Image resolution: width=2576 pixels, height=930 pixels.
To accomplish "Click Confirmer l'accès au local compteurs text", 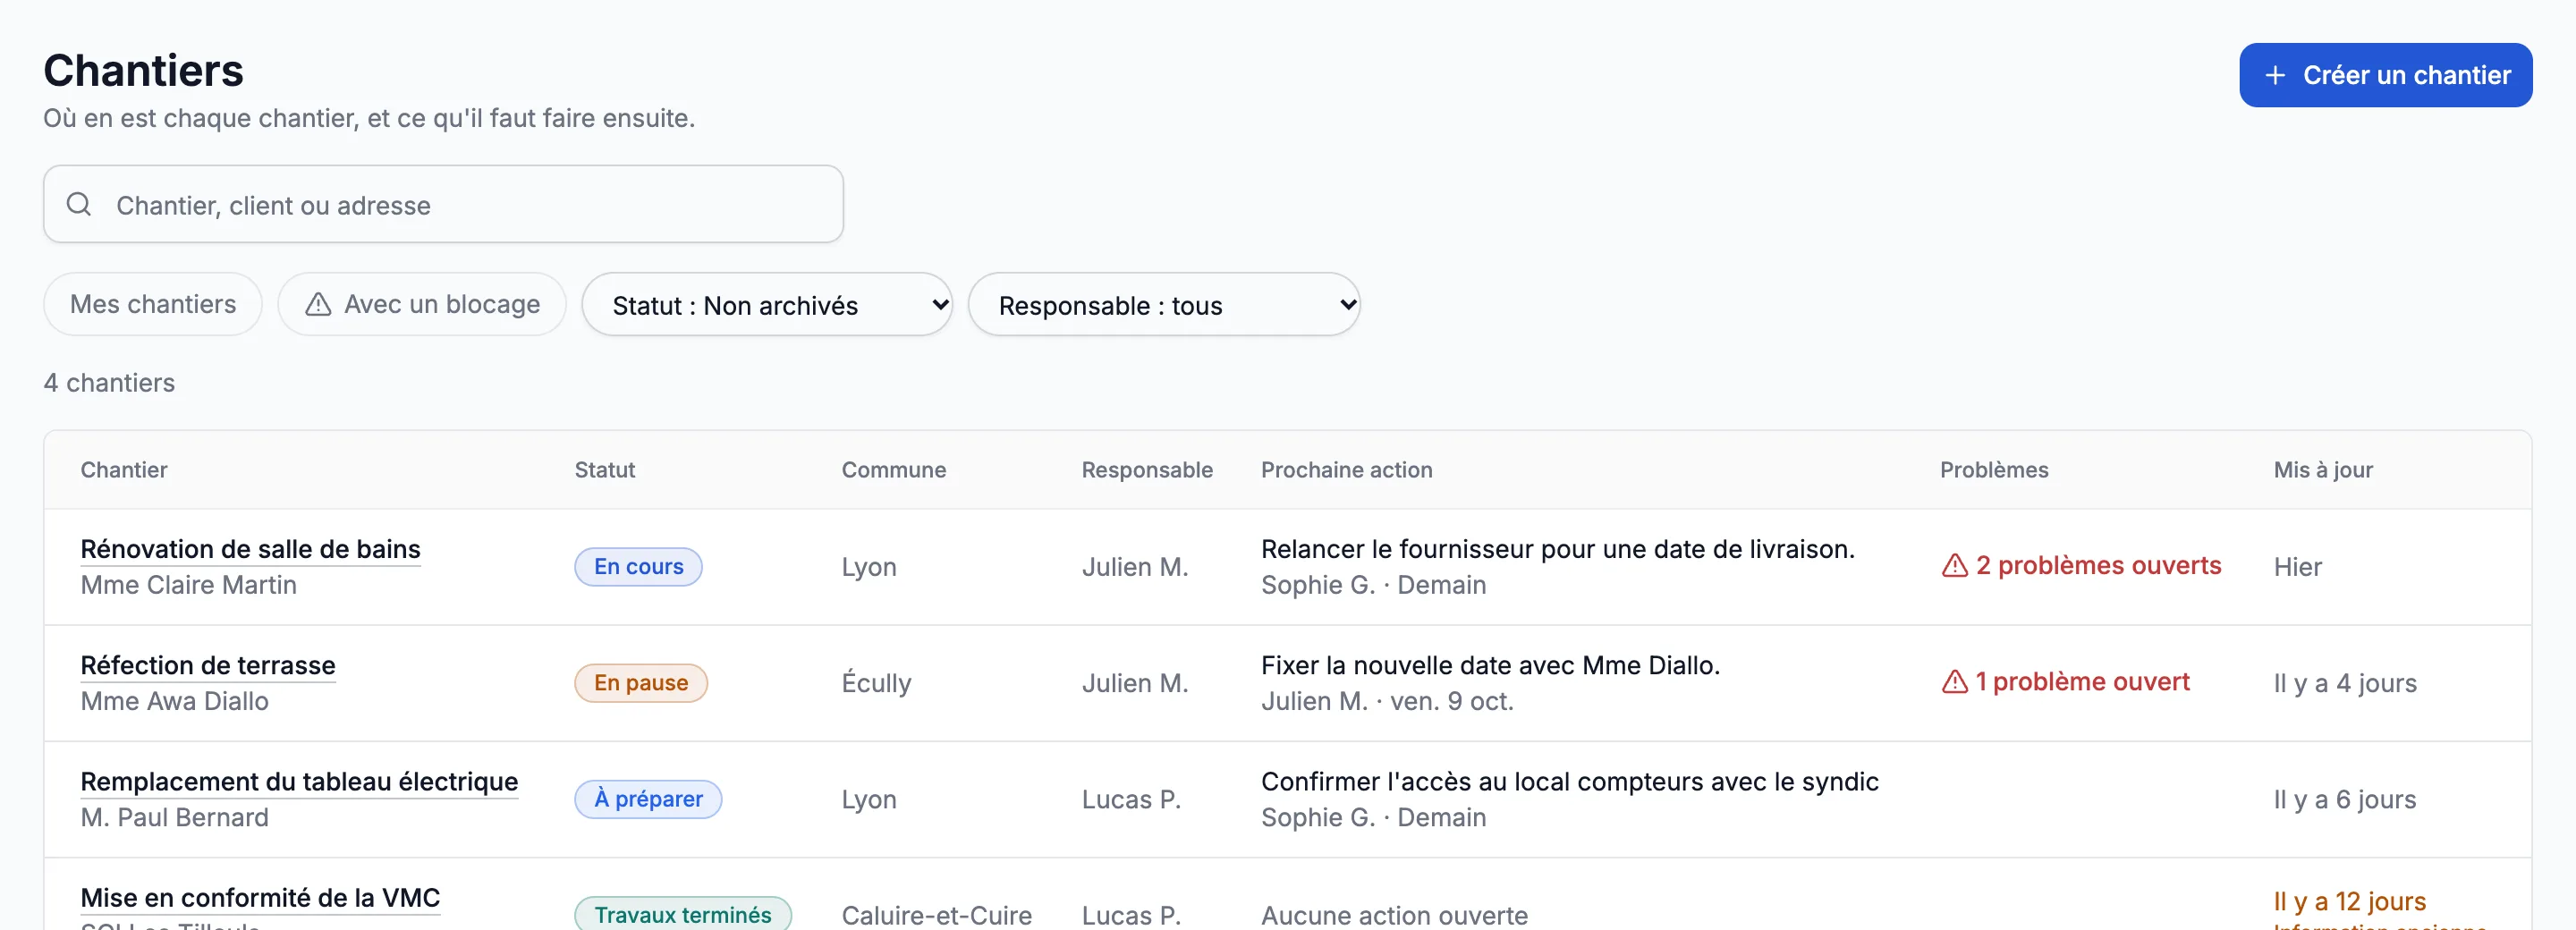I will pyautogui.click(x=1570, y=781).
